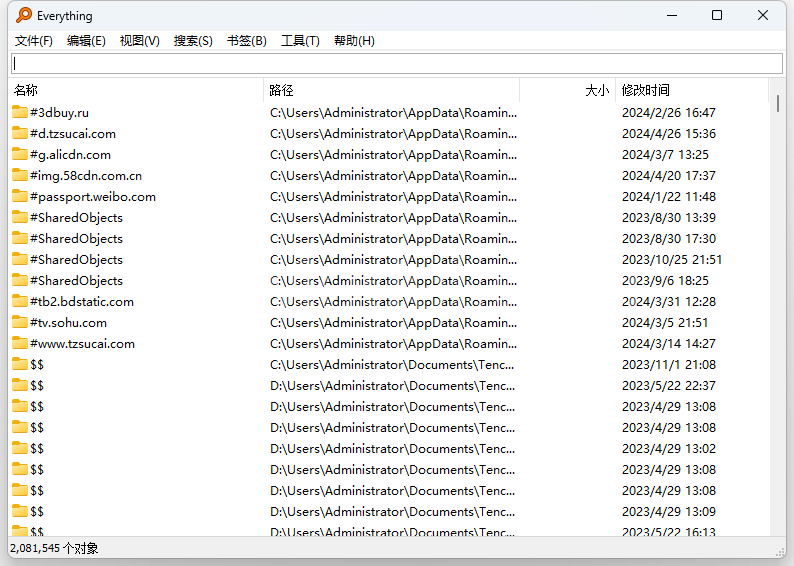Viewport: 794px width, 566px height.
Task: Click into the search input box
Action: pyautogui.click(x=397, y=63)
